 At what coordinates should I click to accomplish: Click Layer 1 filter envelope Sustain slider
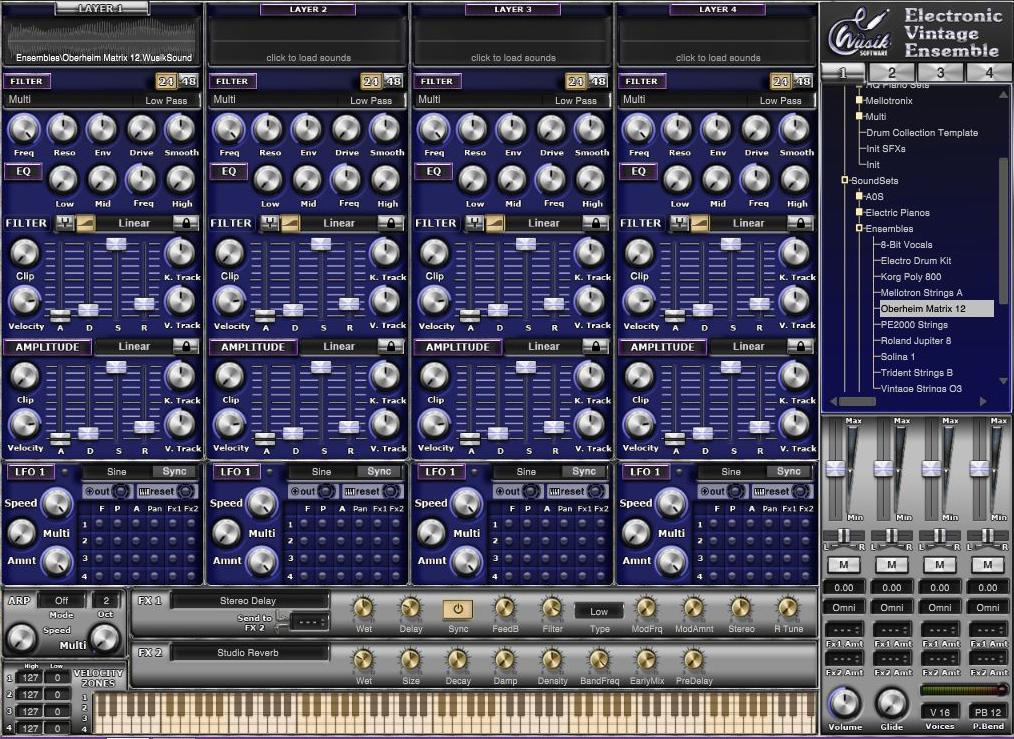click(x=116, y=243)
